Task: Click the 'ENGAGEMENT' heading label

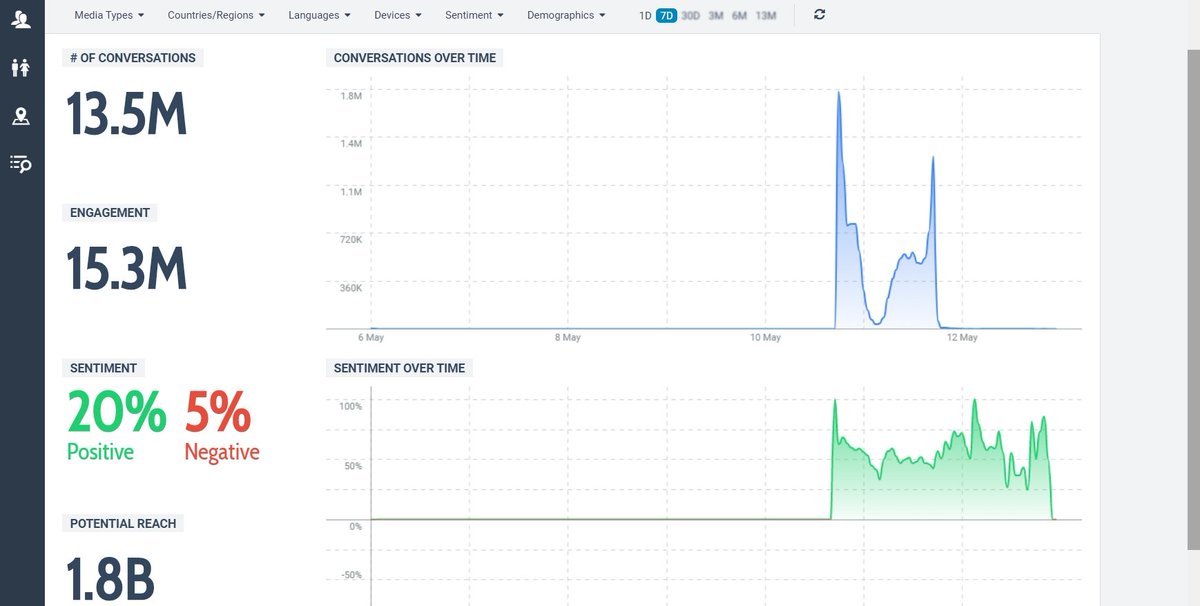Action: [x=110, y=213]
